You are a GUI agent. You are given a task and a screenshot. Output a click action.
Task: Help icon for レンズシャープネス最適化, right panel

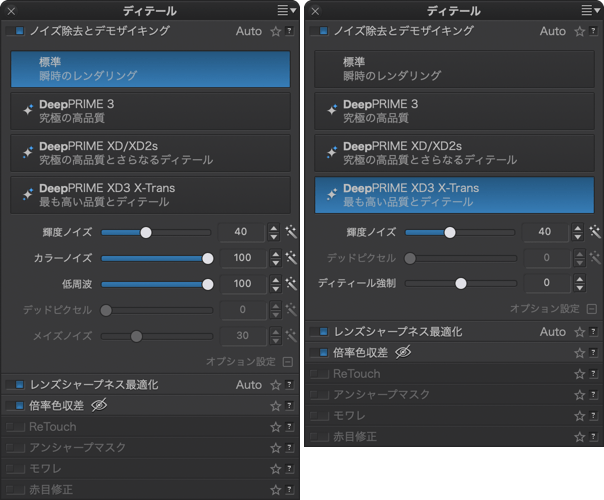click(x=593, y=331)
